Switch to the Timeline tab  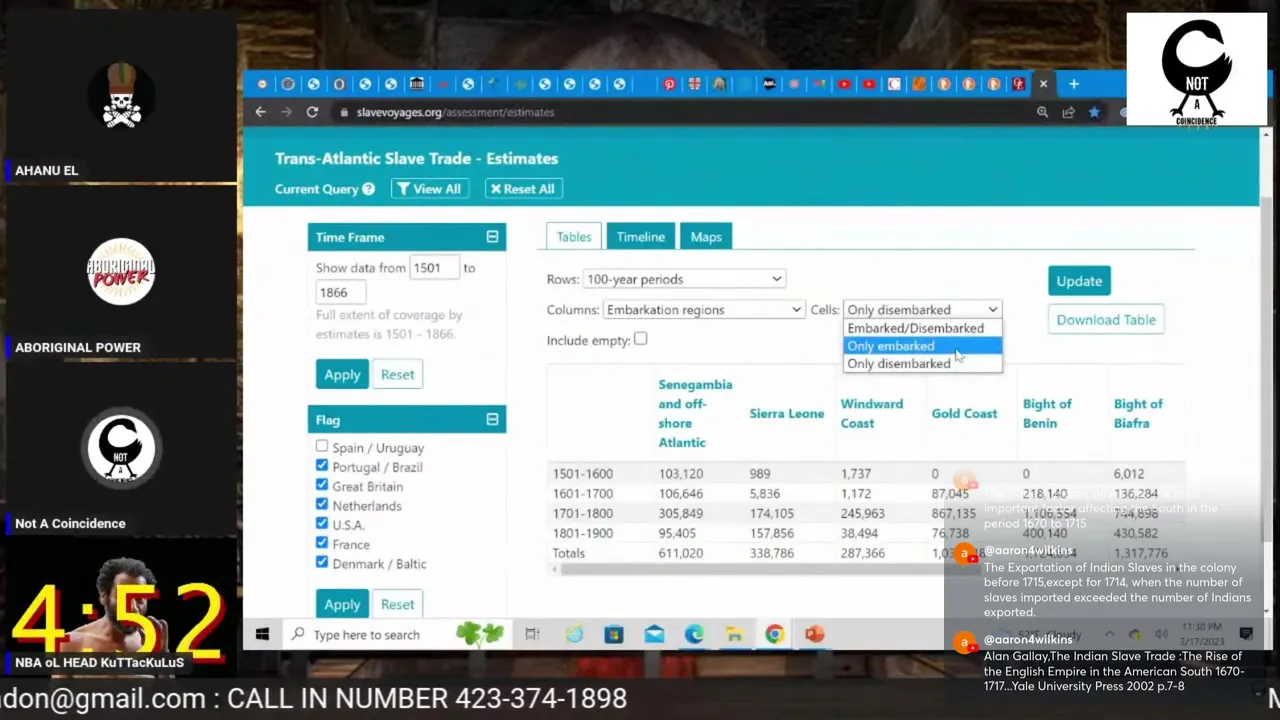pyautogui.click(x=641, y=237)
